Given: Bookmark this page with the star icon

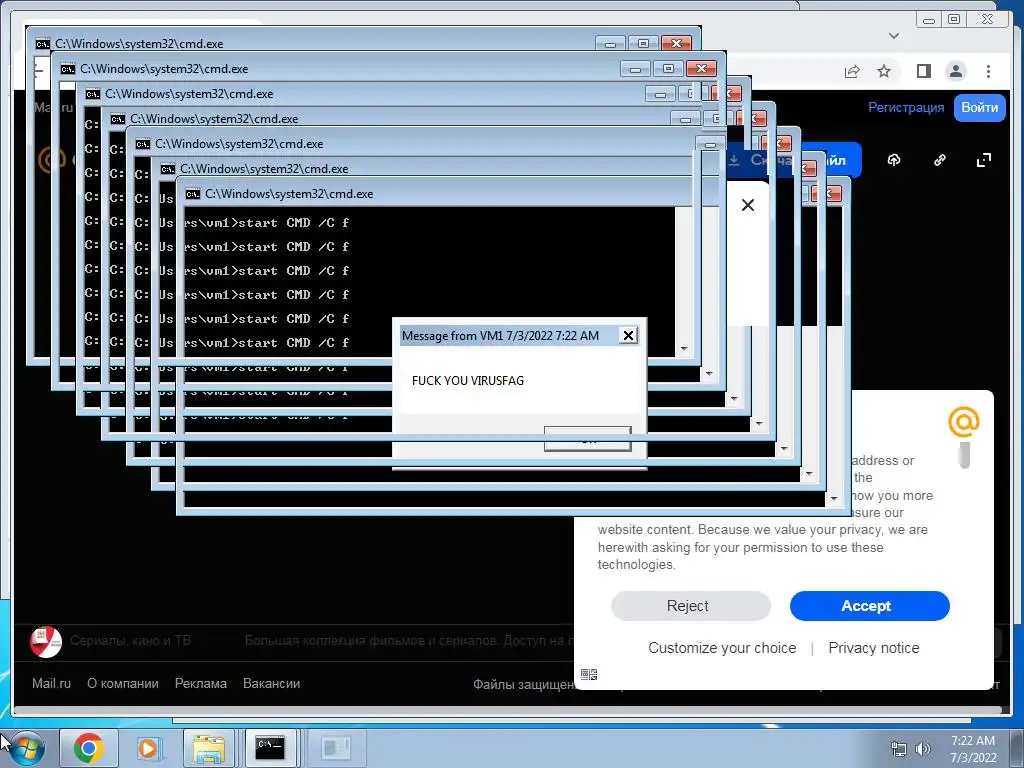Looking at the screenshot, I should tap(884, 71).
